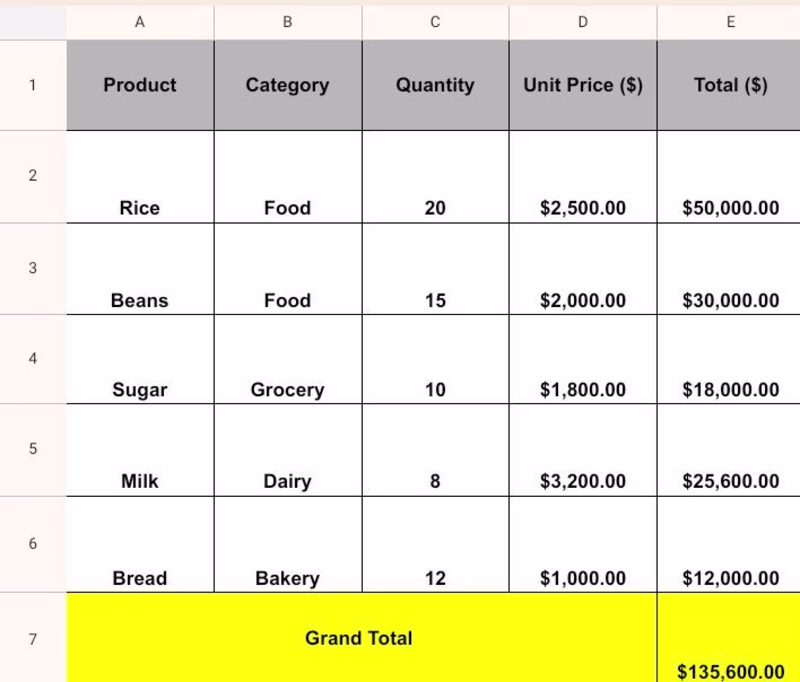Select the Grocery category cell
The height and width of the screenshot is (682, 800).
[288, 359]
